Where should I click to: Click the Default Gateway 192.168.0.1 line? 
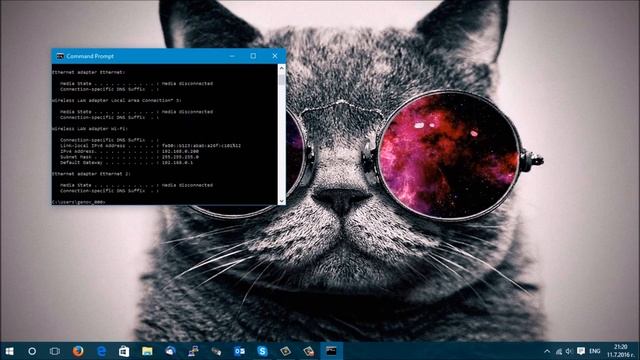(x=127, y=162)
